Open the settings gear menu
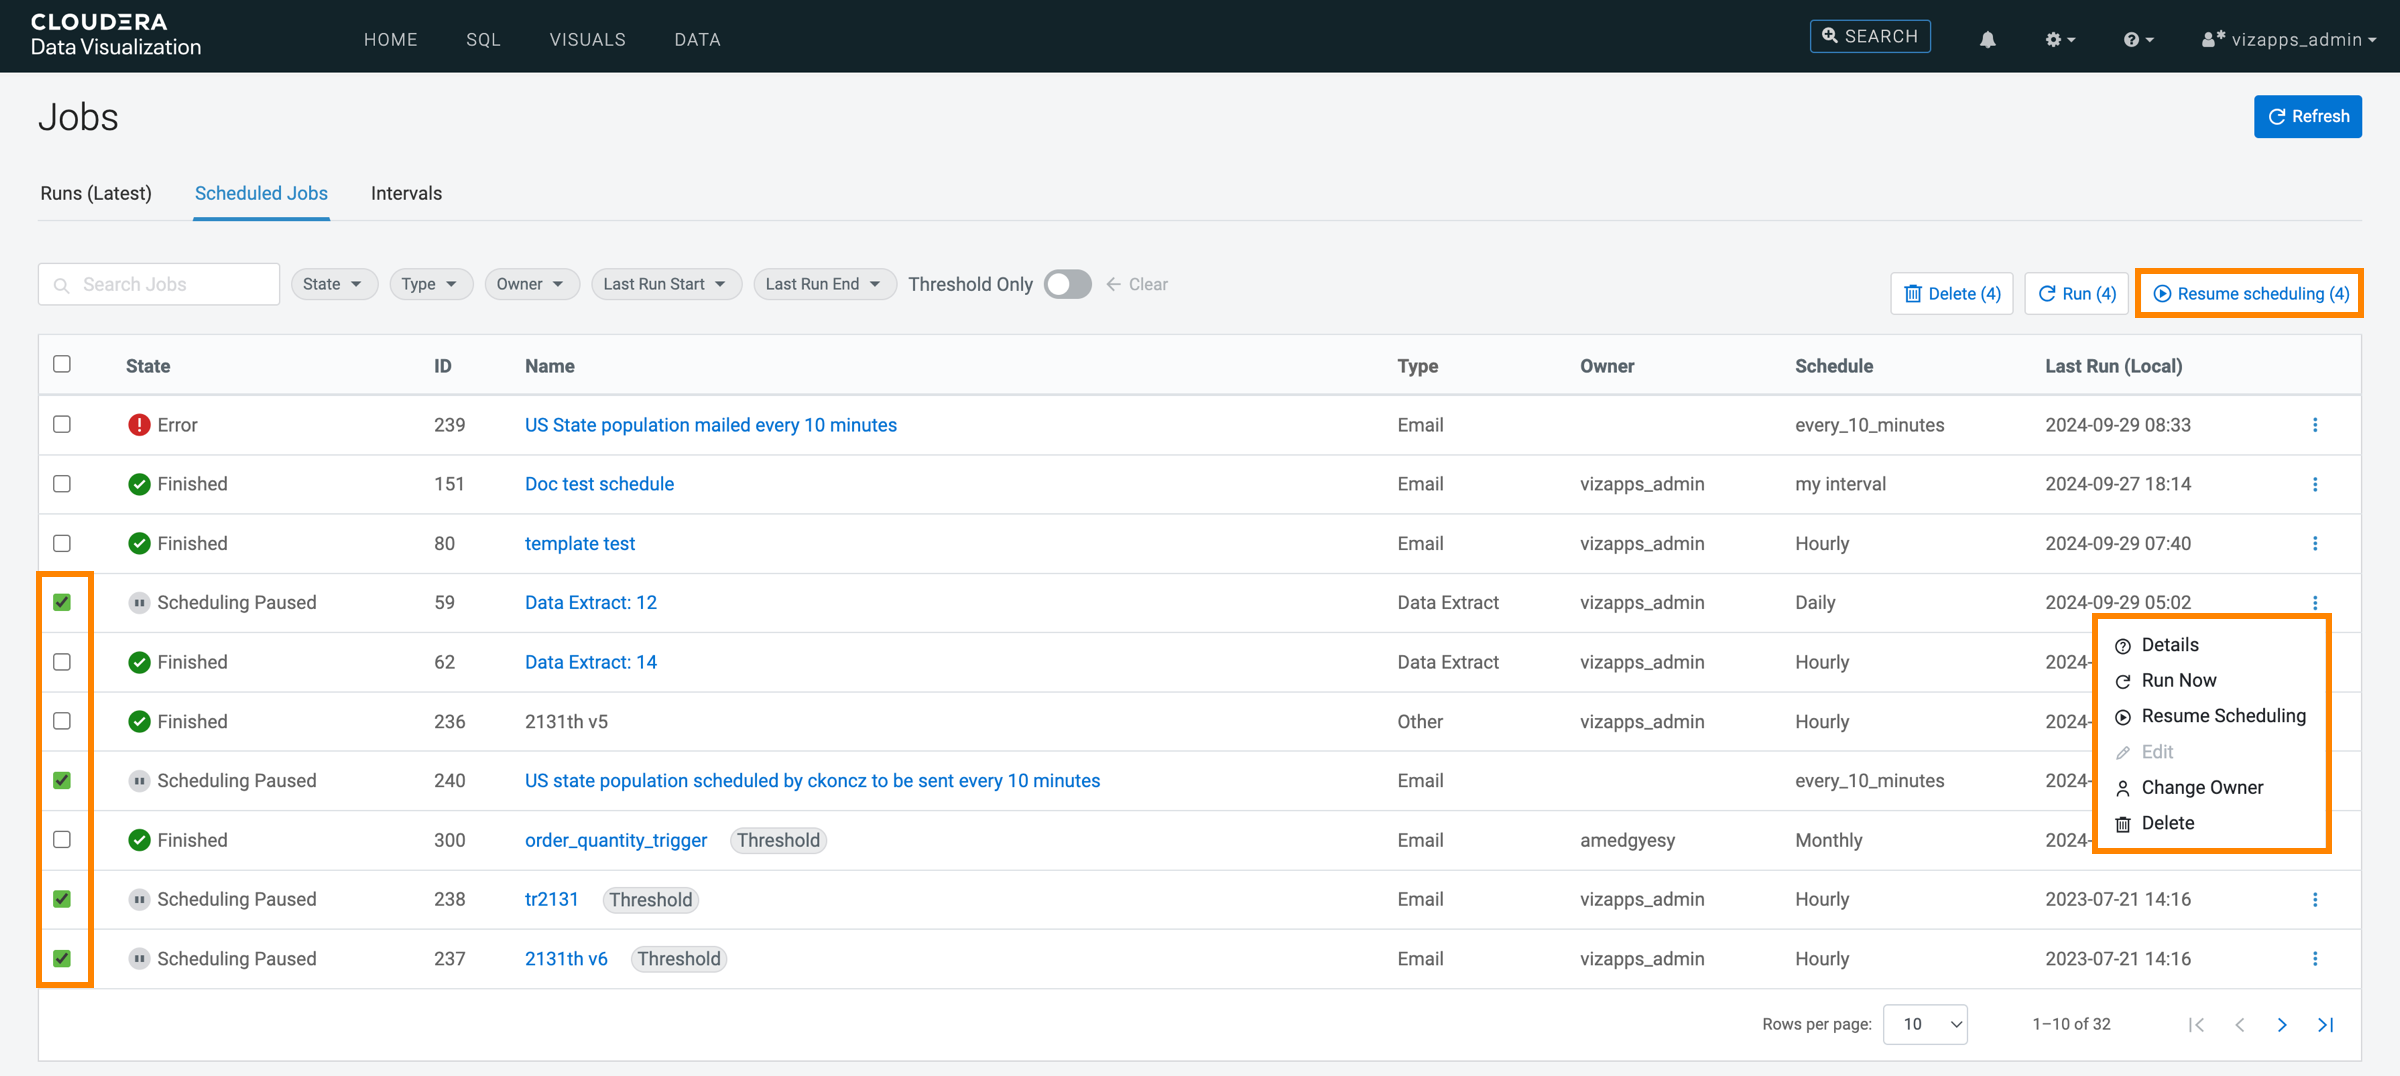 [2059, 39]
